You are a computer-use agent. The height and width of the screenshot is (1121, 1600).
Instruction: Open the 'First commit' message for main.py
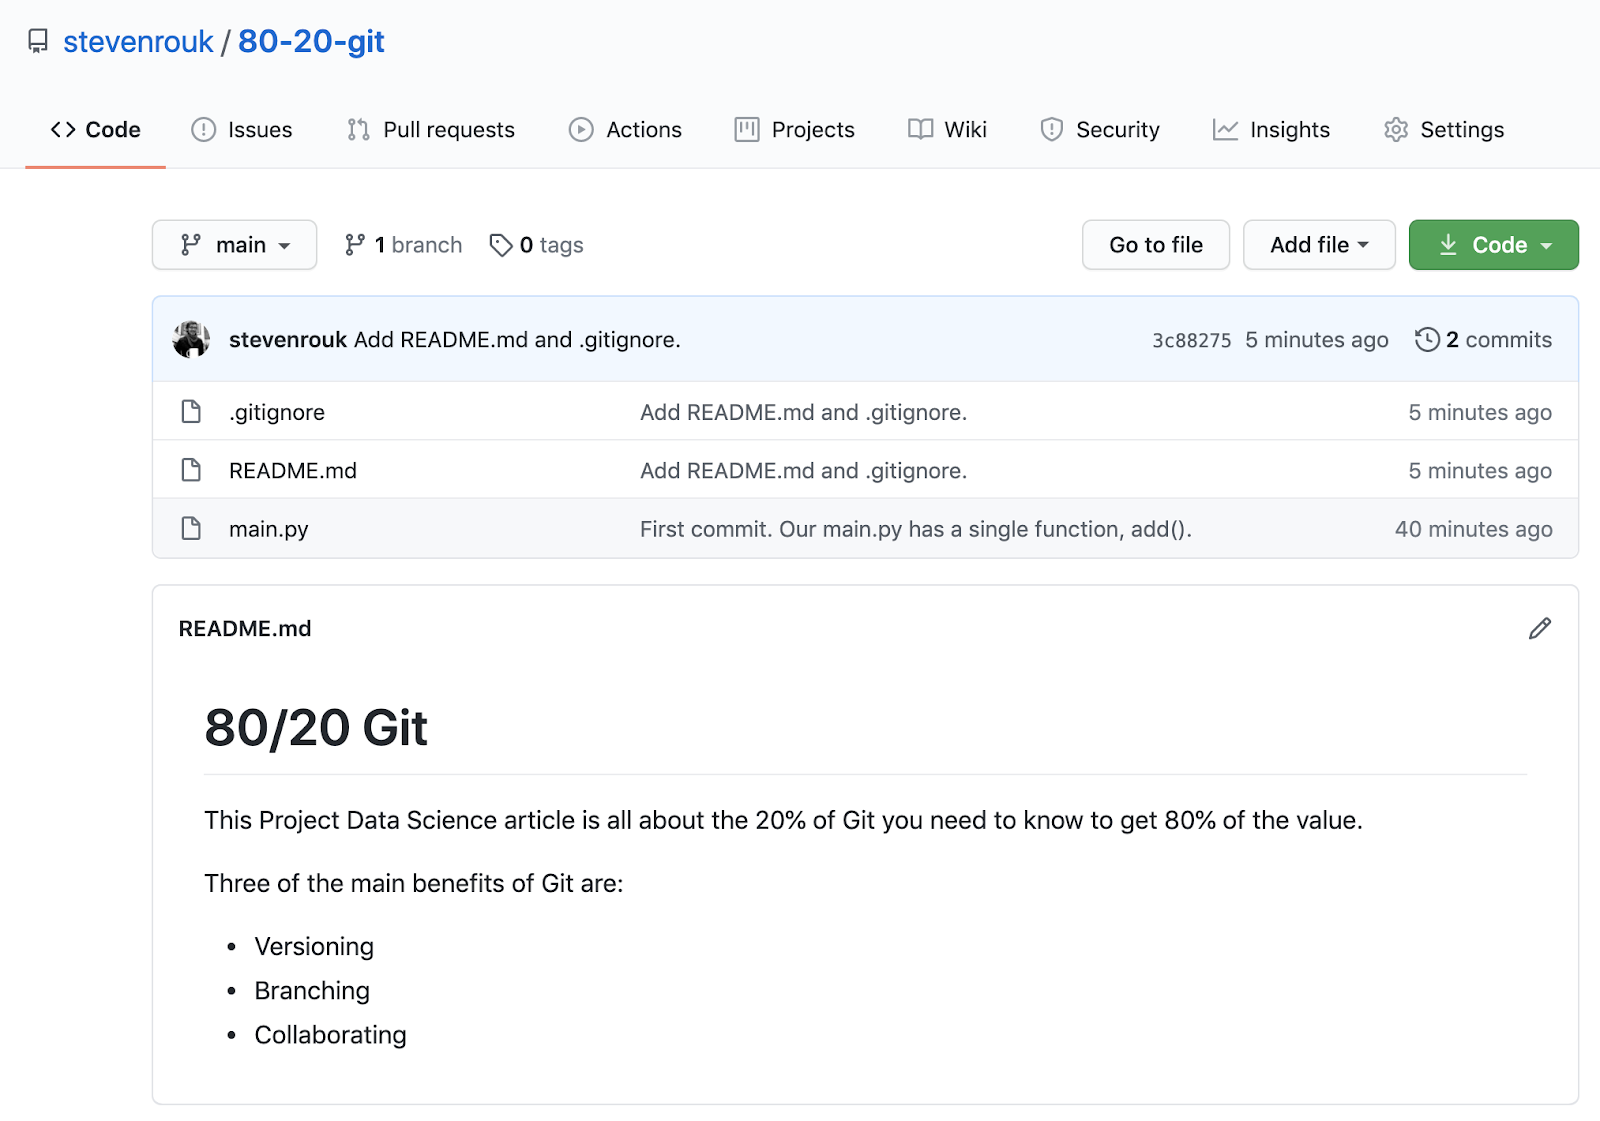(916, 529)
